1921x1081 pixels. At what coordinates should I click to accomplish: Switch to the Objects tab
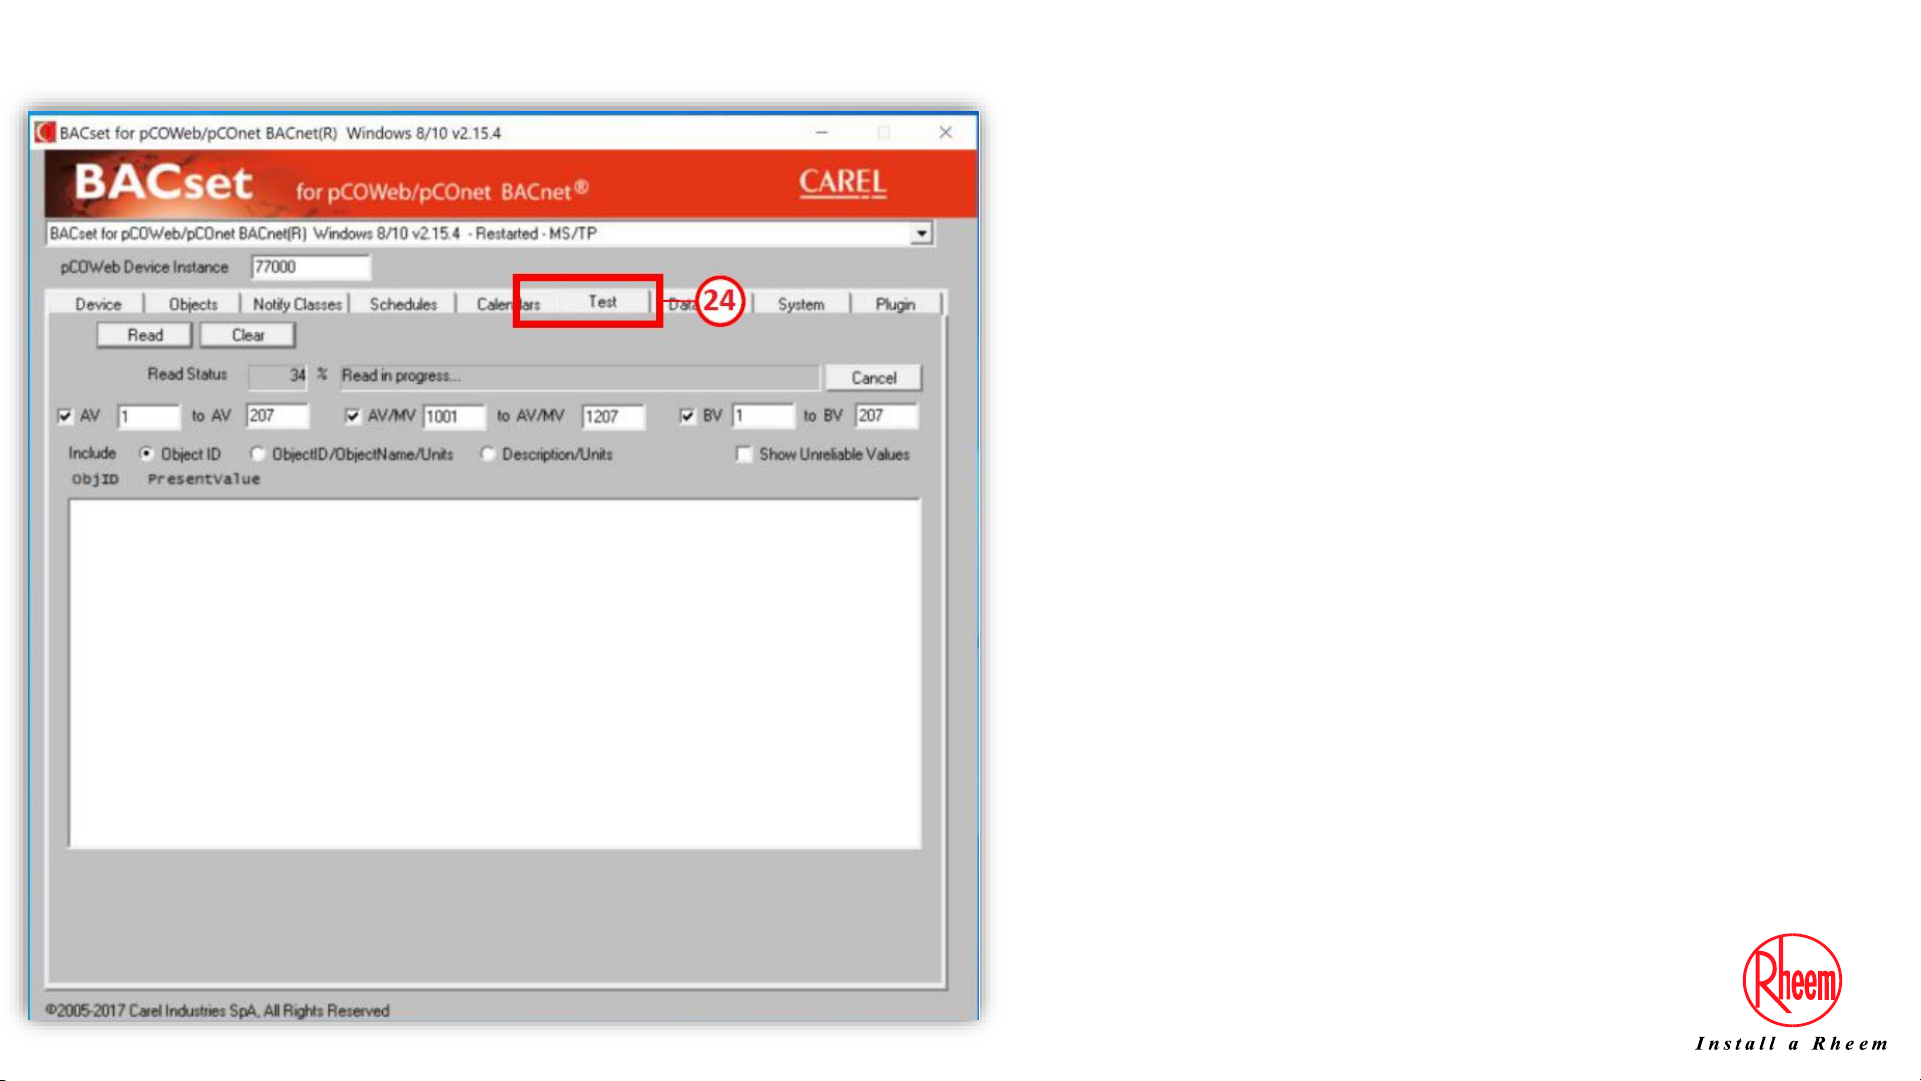pyautogui.click(x=193, y=304)
